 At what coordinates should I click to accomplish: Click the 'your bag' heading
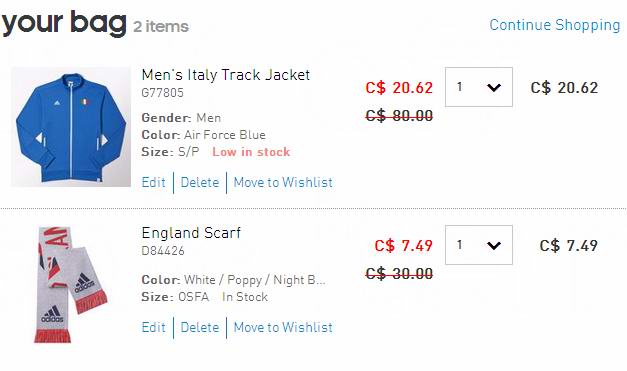coord(64,23)
